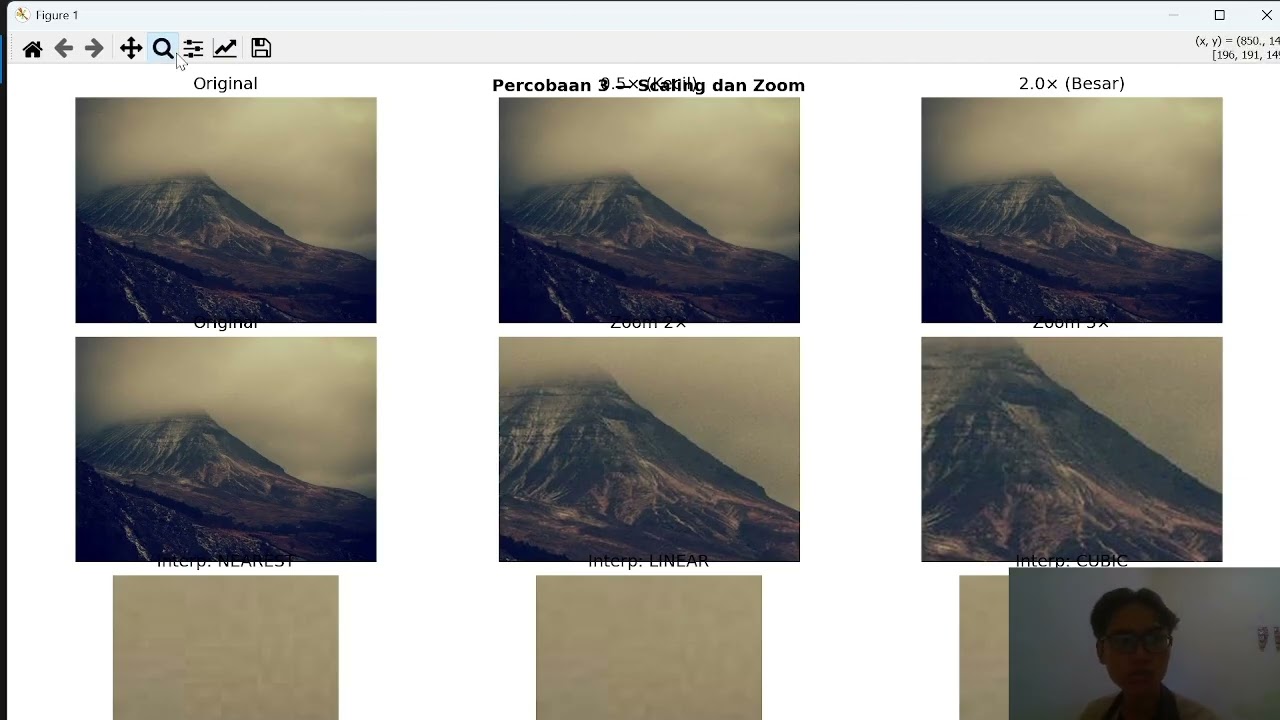Viewport: 1280px width, 720px height.
Task: Maximize the Figure 1 window
Action: pyautogui.click(x=1219, y=15)
